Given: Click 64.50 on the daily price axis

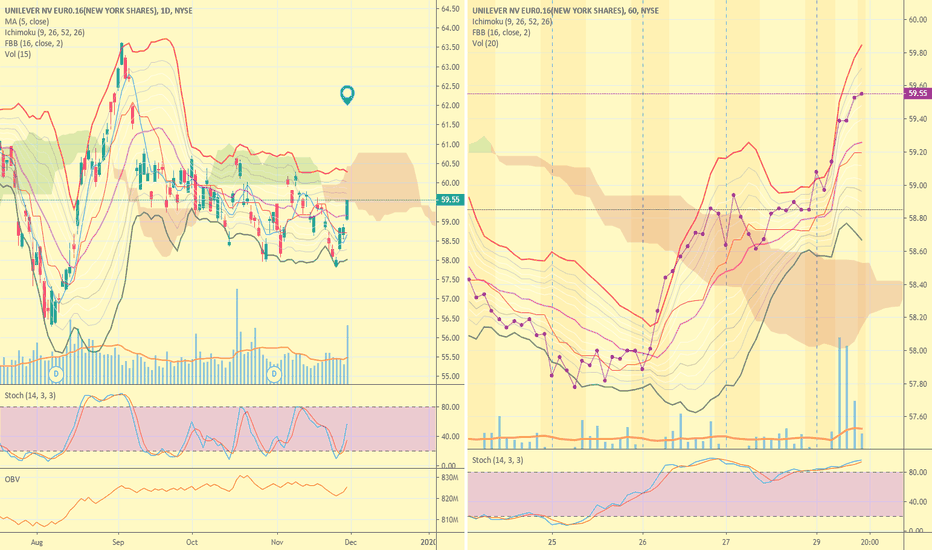Looking at the screenshot, I should point(451,9).
